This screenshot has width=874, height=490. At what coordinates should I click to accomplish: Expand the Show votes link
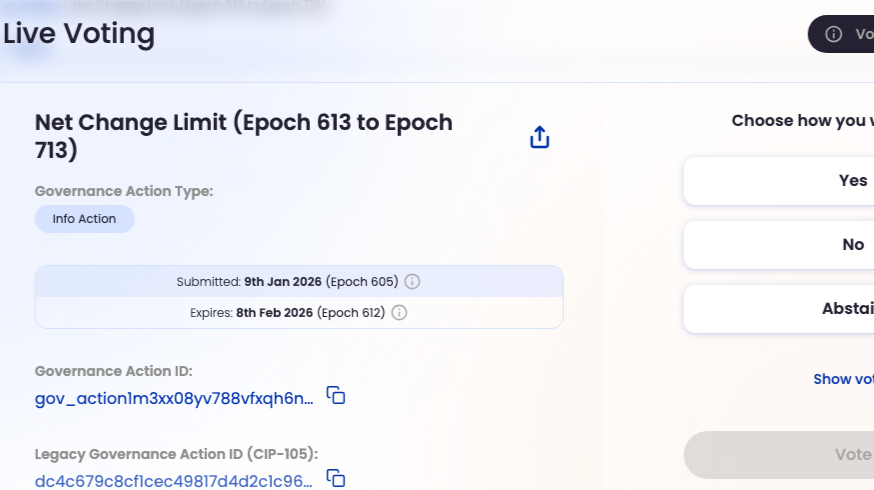tap(843, 379)
